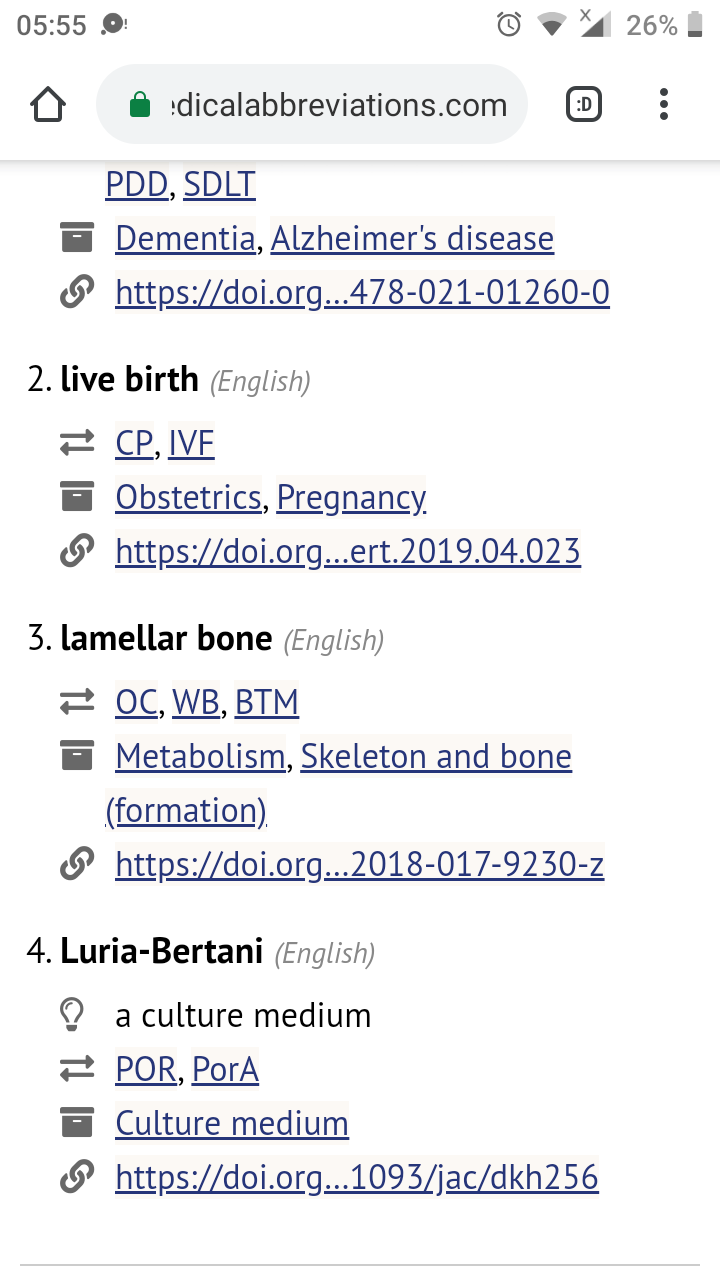This screenshot has width=720, height=1280.
Task: Open the Metabolism category link
Action: pos(200,757)
